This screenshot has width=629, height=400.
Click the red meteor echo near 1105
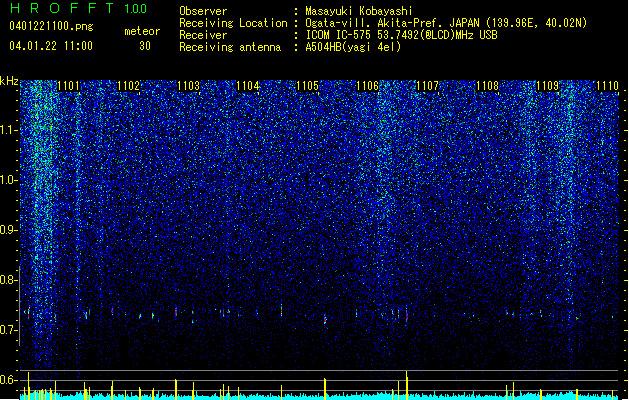tap(325, 319)
